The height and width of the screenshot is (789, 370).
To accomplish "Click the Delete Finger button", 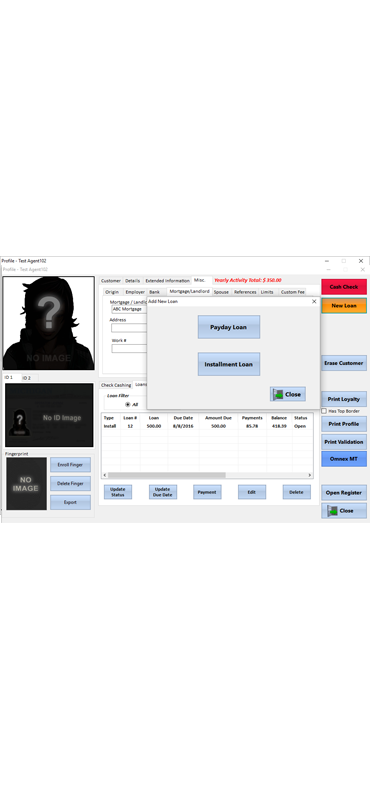I will [70, 484].
